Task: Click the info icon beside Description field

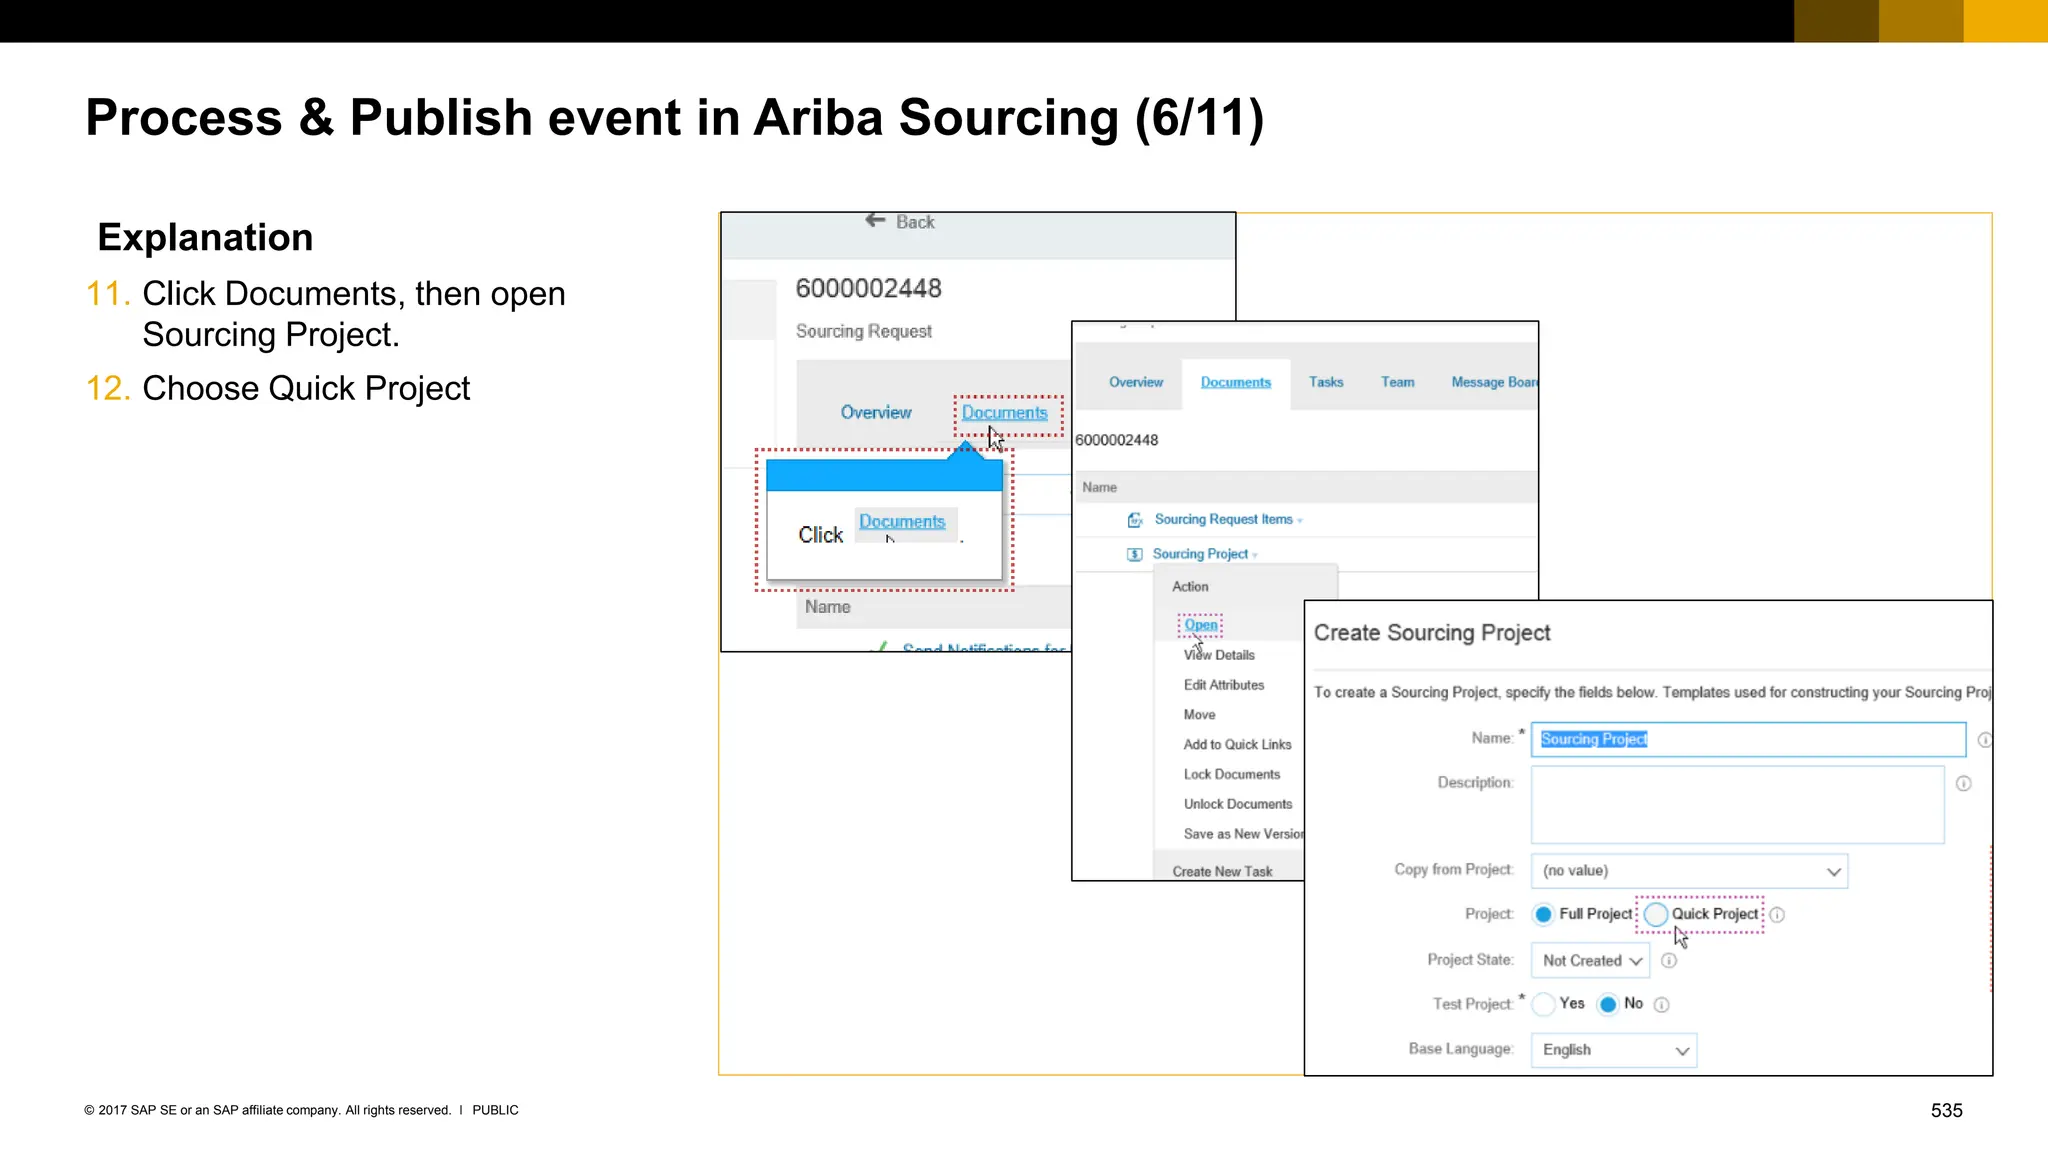Action: 1963,783
